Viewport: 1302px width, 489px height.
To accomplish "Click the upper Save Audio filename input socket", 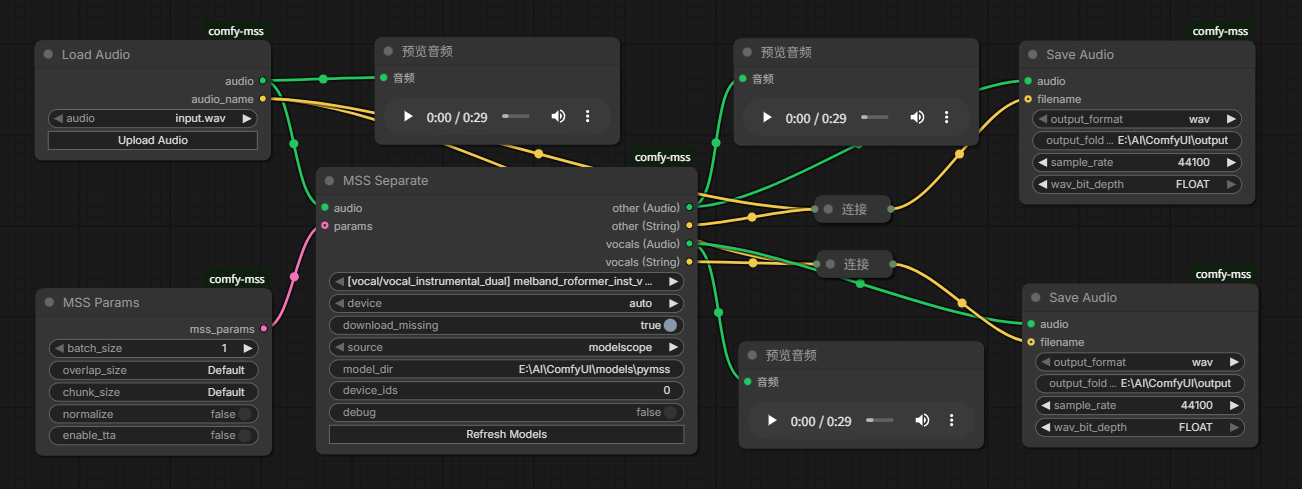I will [1028, 99].
